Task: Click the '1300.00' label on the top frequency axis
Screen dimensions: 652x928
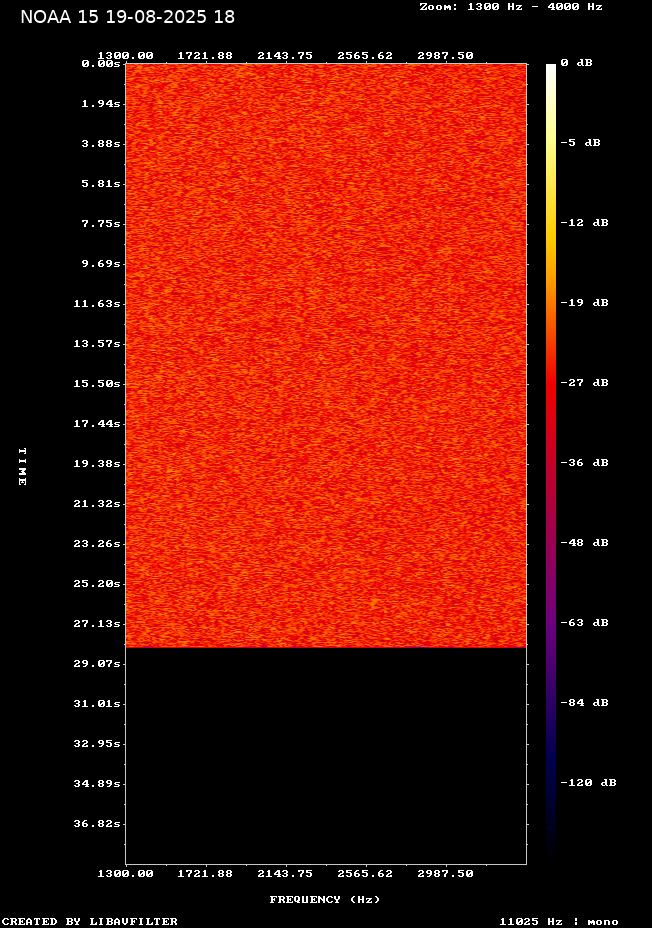Action: coord(125,55)
